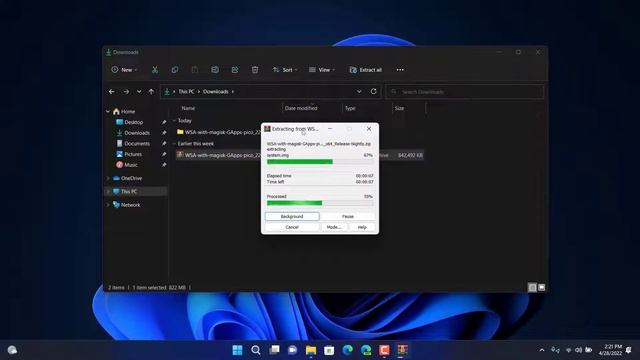Screen dimensions: 640x360
Task: Collapse the Home tree node
Action: pyautogui.click(x=108, y=111)
